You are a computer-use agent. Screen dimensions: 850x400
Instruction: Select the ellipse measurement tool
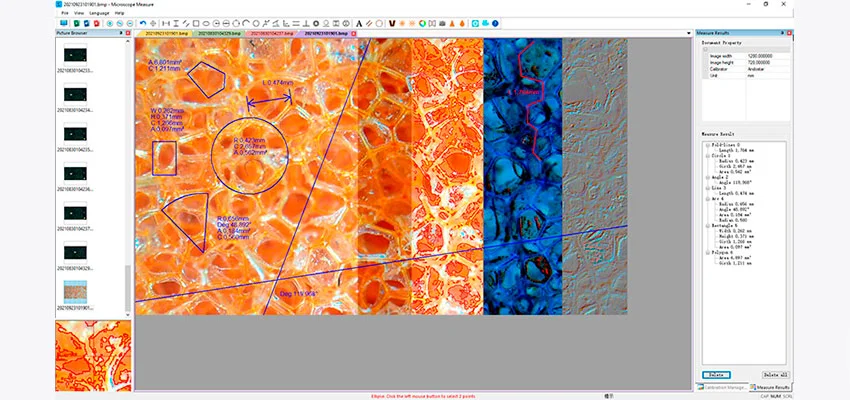pyautogui.click(x=206, y=22)
